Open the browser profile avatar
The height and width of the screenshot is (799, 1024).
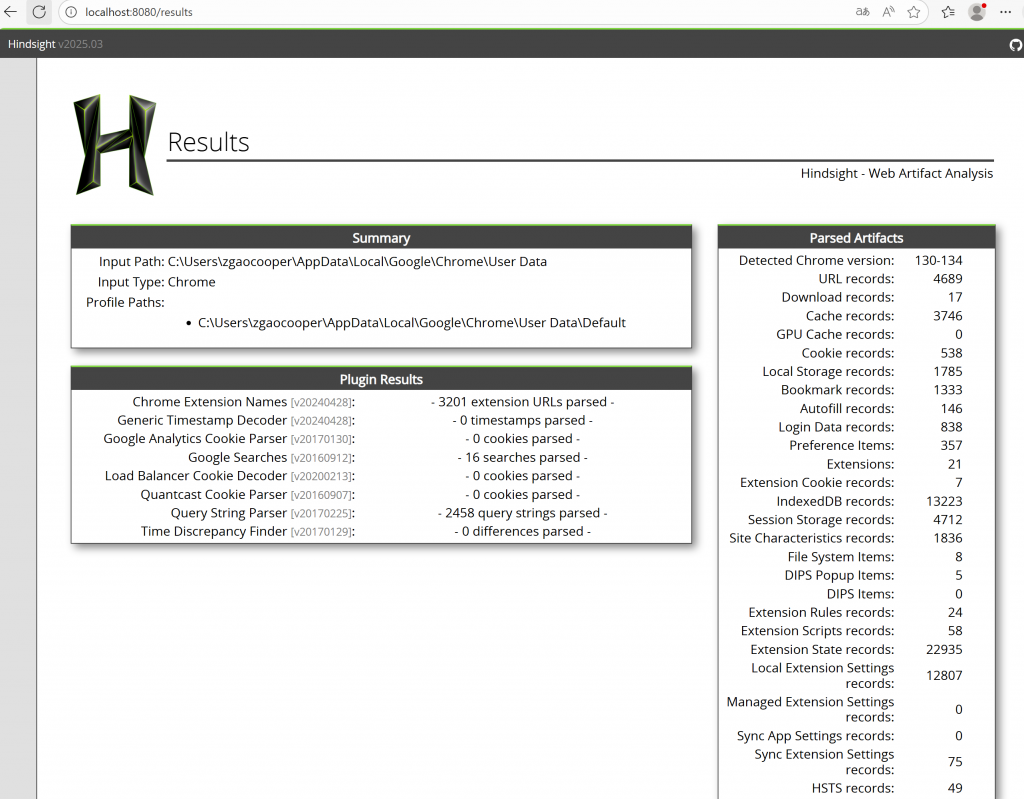tap(977, 12)
